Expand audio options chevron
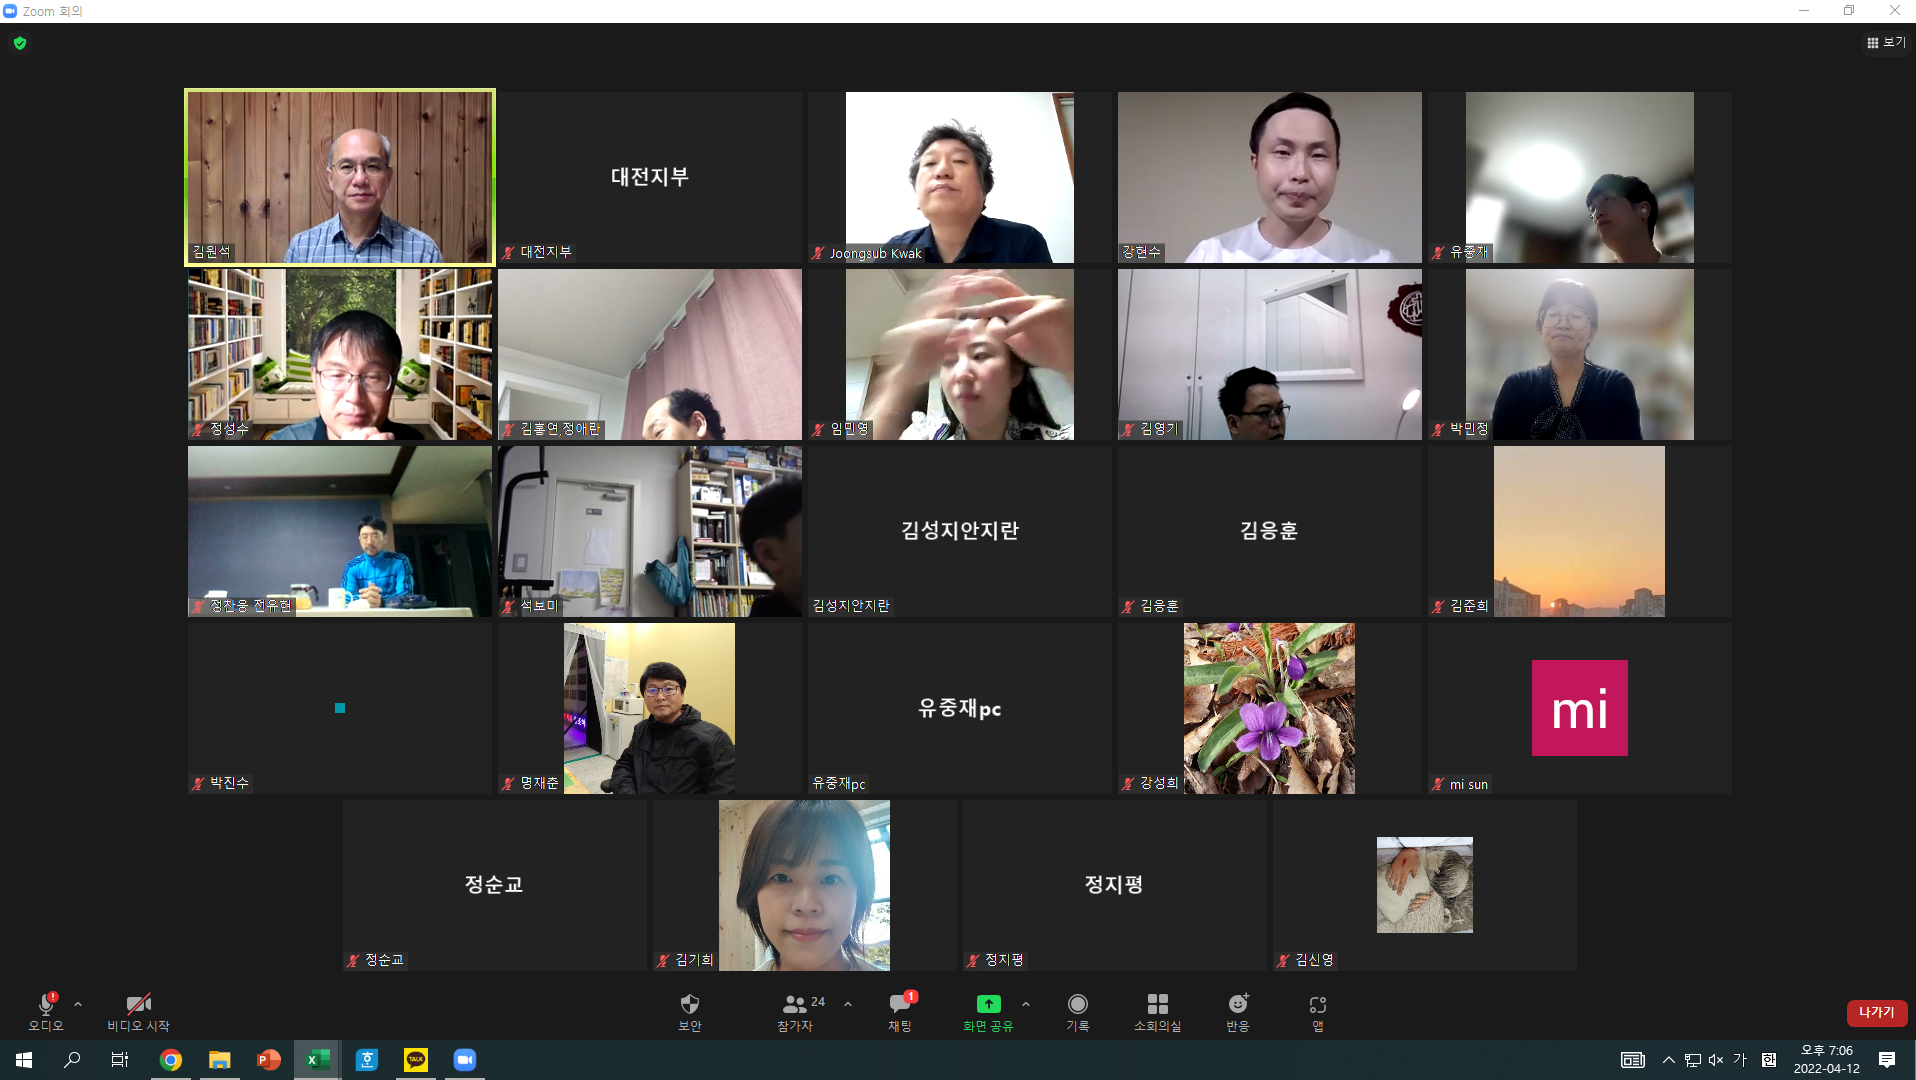 [x=78, y=1004]
